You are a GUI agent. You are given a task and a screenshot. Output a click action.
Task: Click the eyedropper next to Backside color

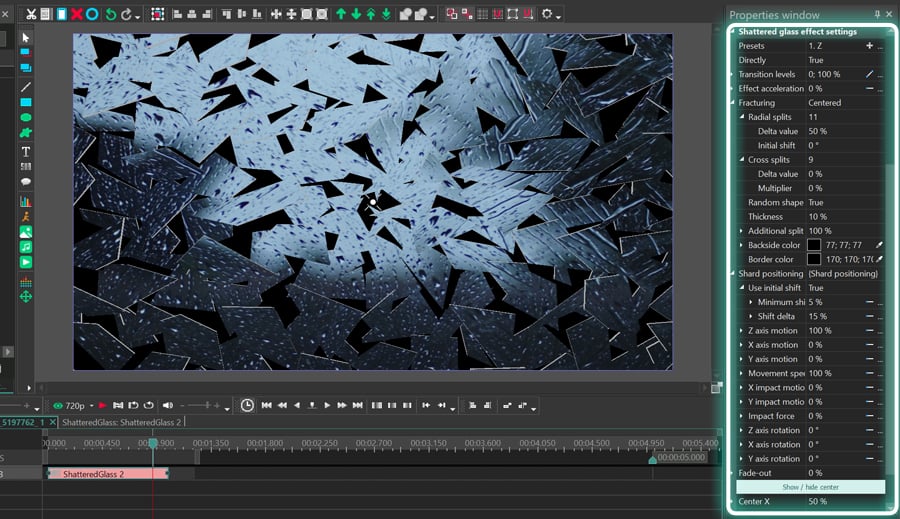coord(879,245)
